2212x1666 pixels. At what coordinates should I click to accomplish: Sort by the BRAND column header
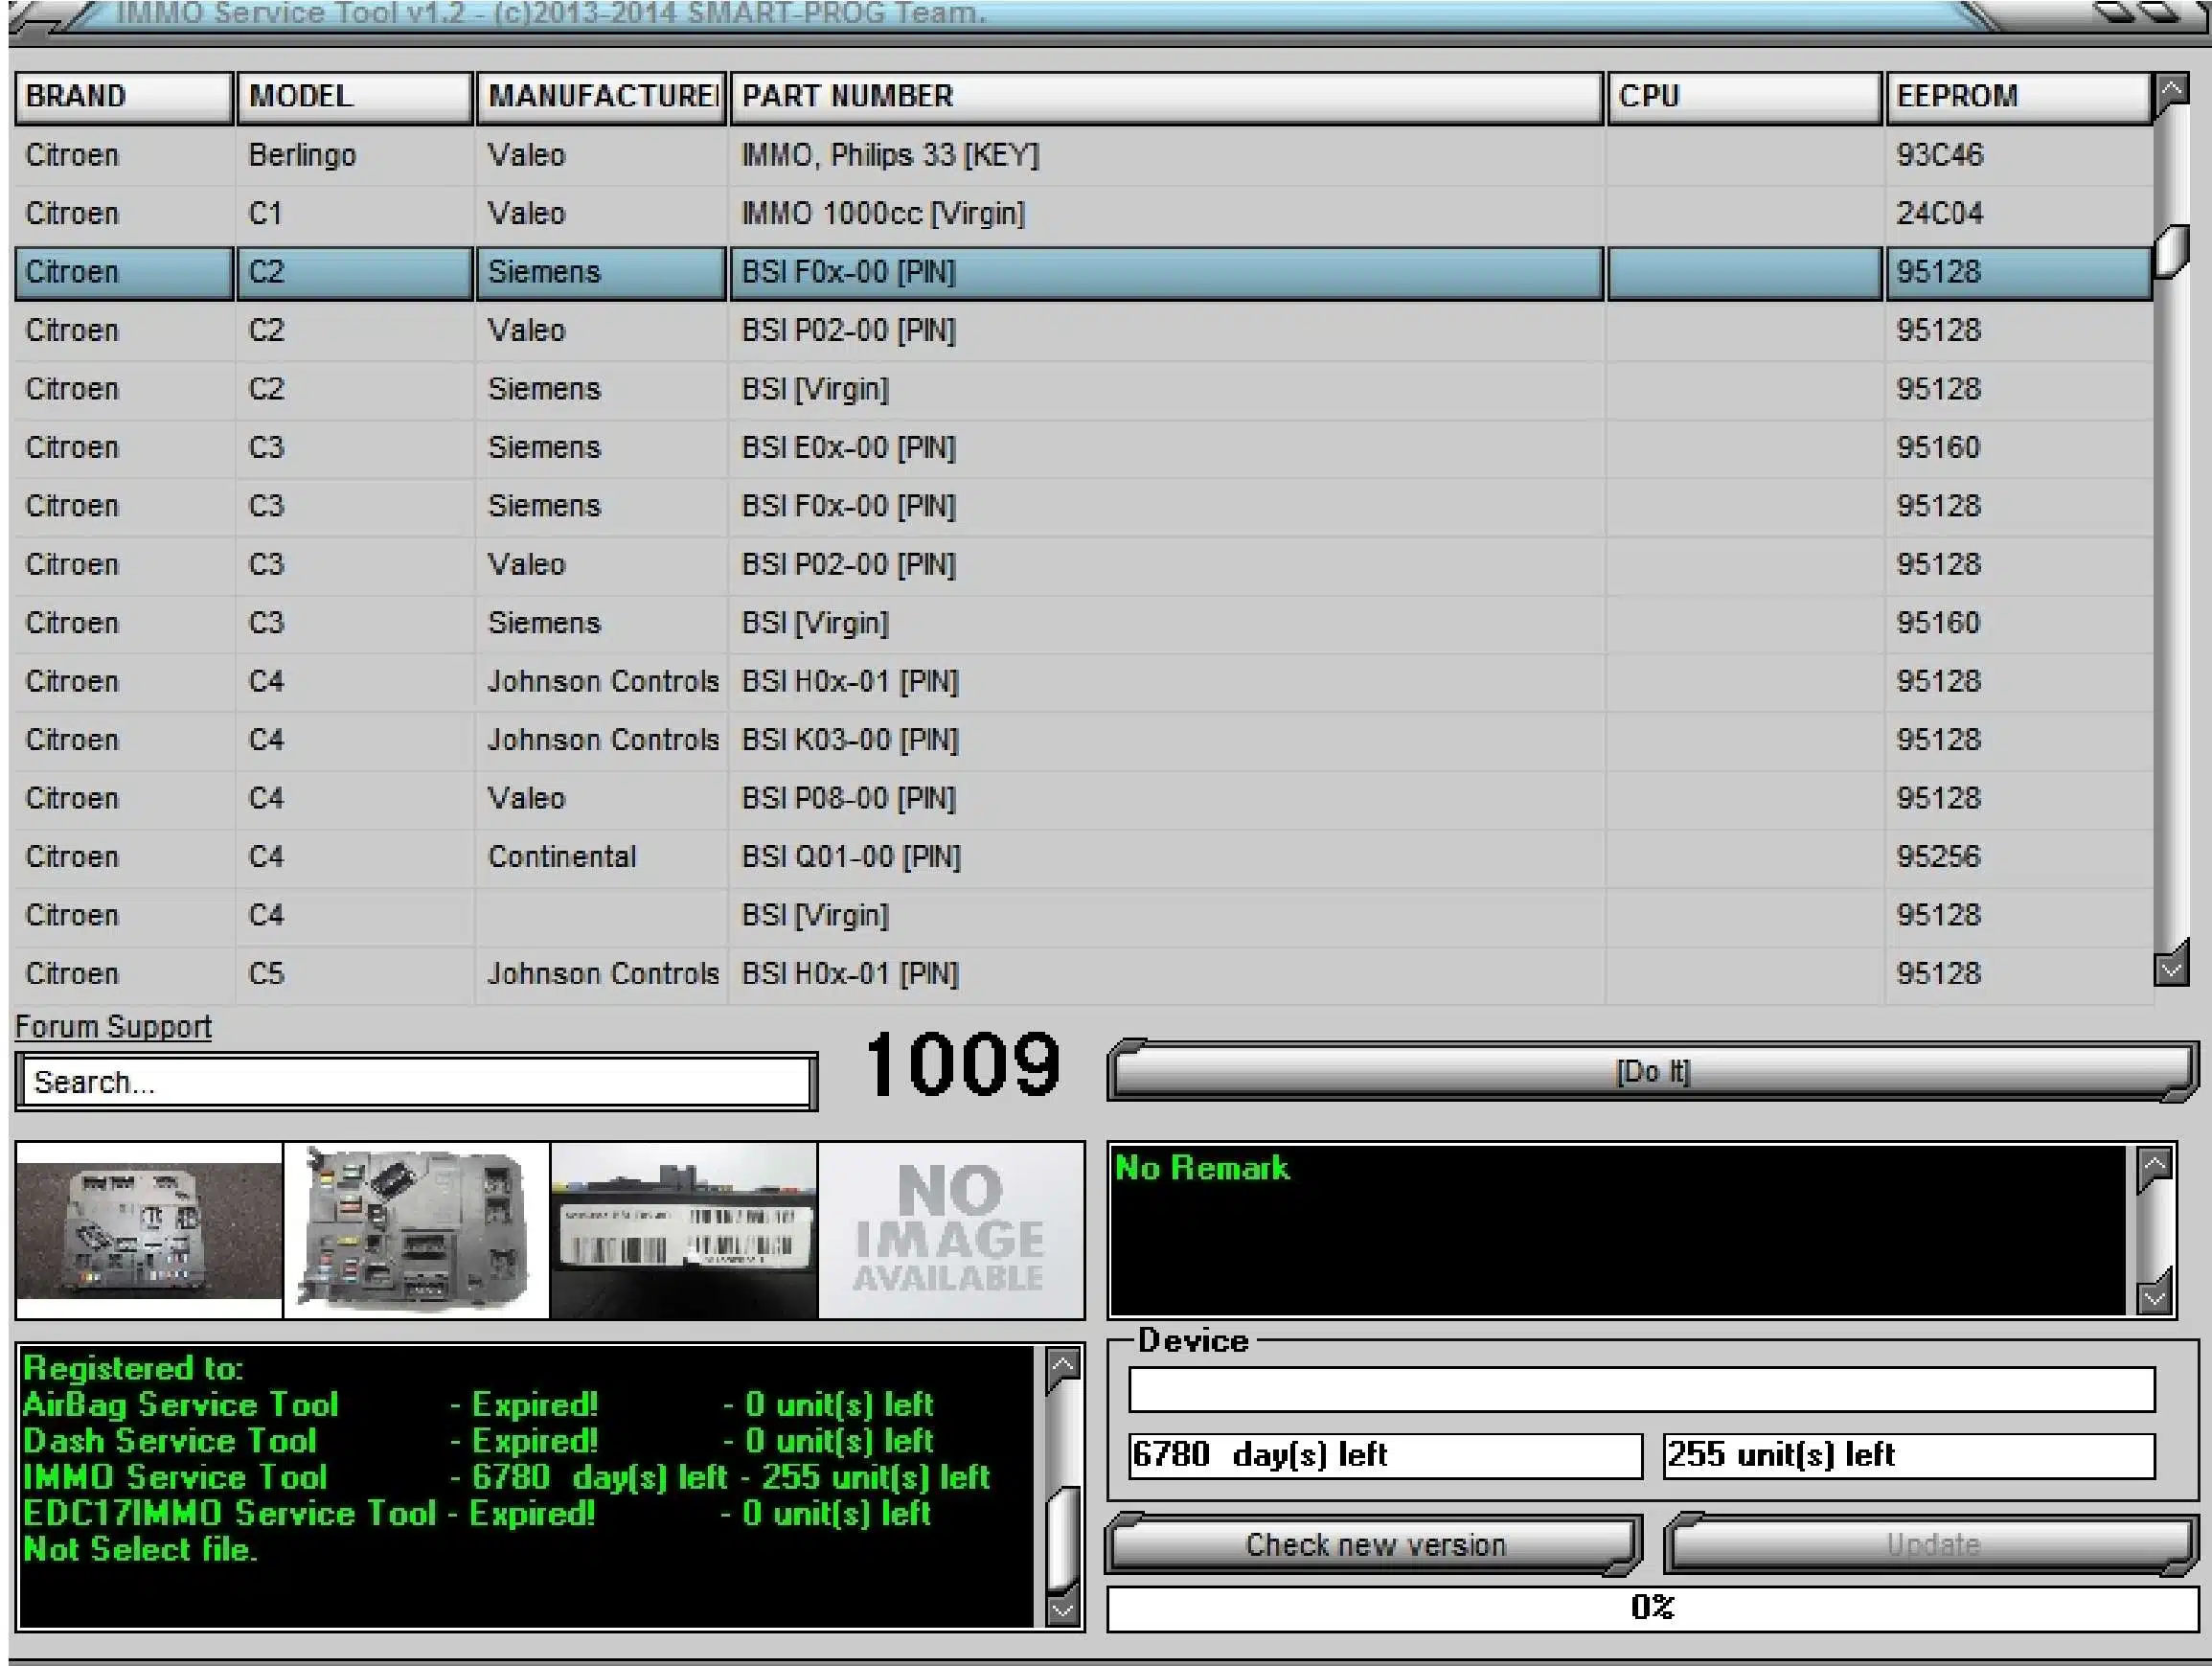pos(124,97)
